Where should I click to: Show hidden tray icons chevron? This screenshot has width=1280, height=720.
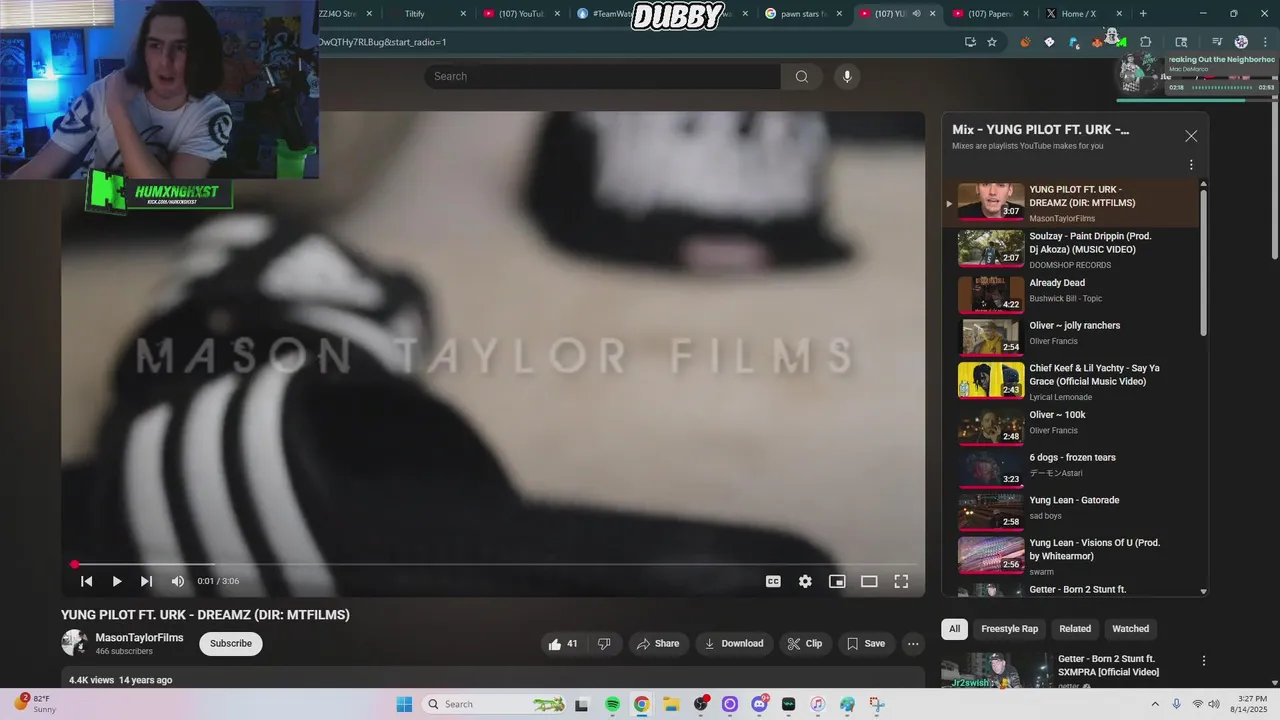1155,704
